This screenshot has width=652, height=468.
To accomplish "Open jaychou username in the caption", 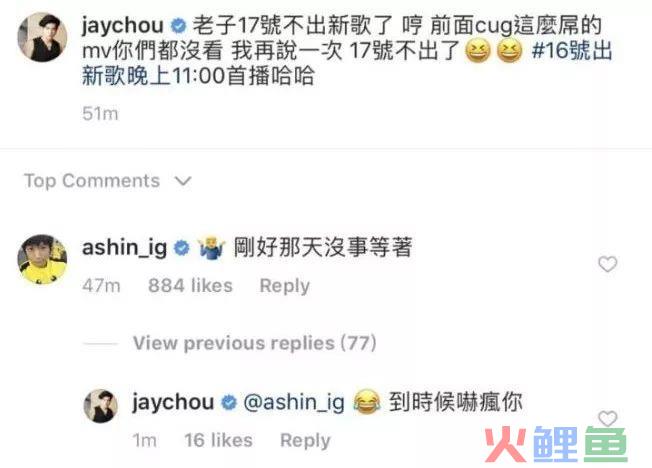I will click(x=123, y=26).
